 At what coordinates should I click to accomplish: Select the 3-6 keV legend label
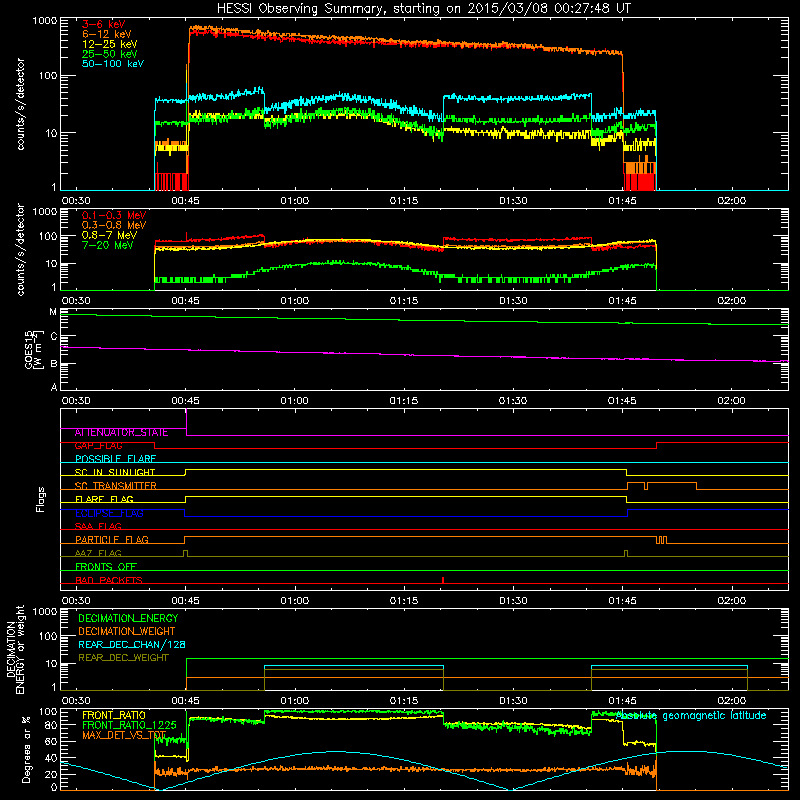pyautogui.click(x=103, y=24)
